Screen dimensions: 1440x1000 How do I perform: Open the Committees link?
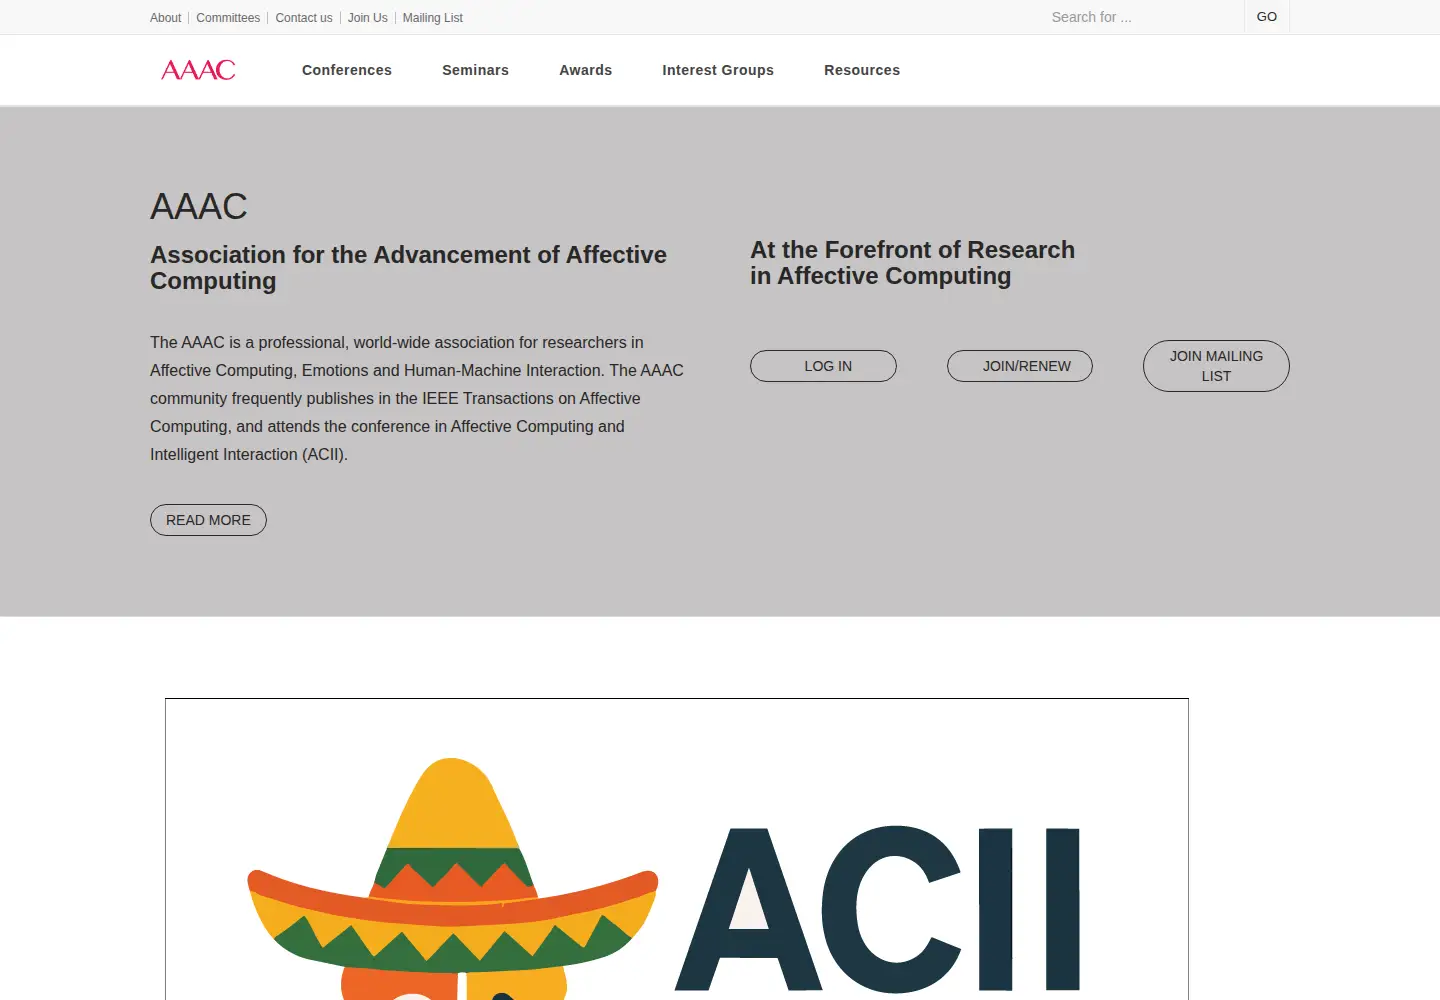228,18
